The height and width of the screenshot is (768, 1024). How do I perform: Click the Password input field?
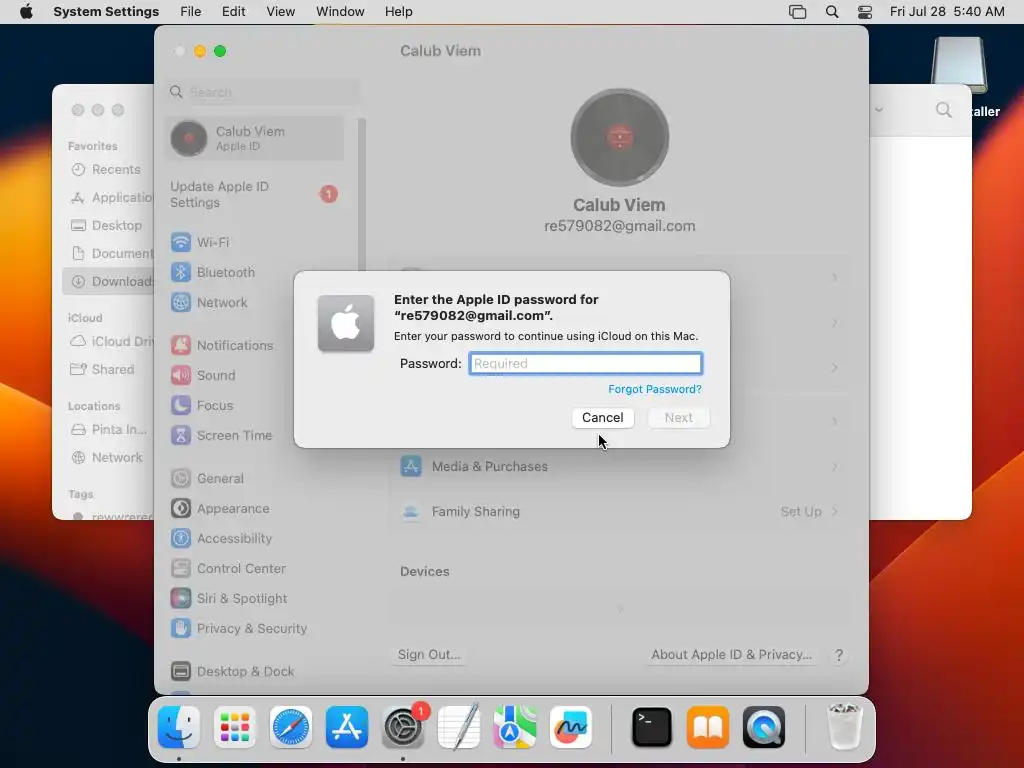(x=585, y=364)
